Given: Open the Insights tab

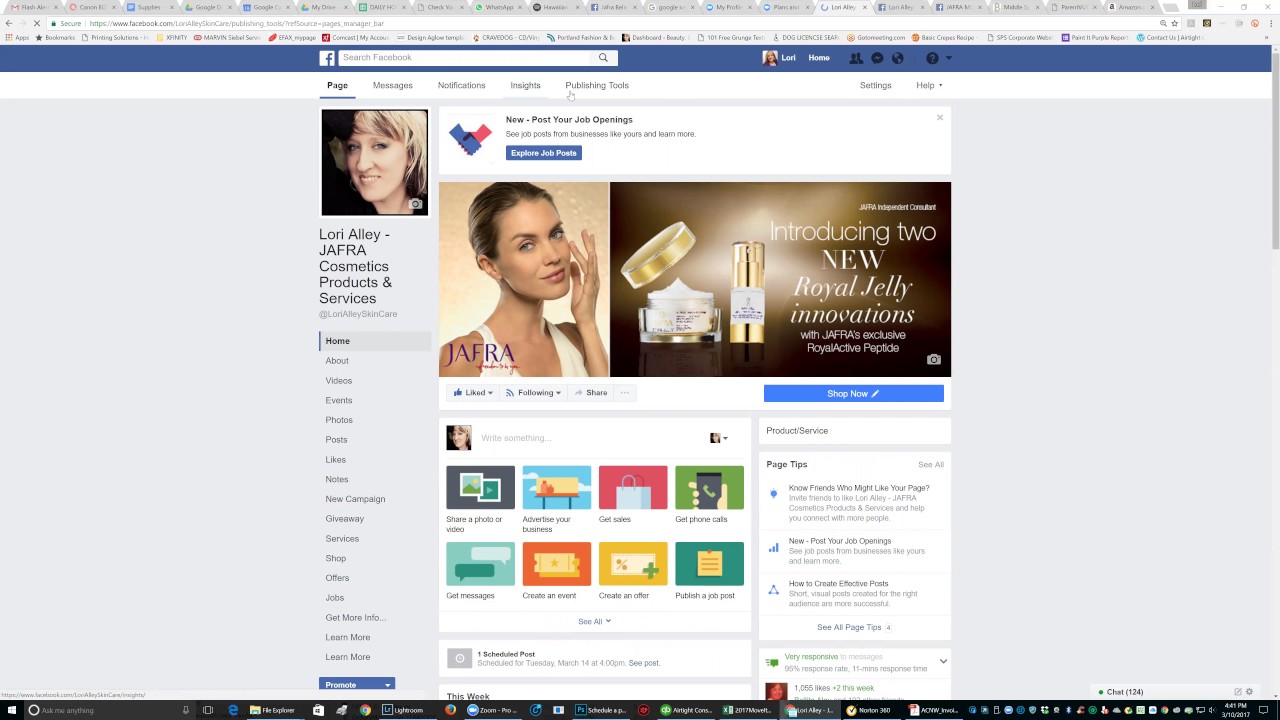Looking at the screenshot, I should coord(525,85).
